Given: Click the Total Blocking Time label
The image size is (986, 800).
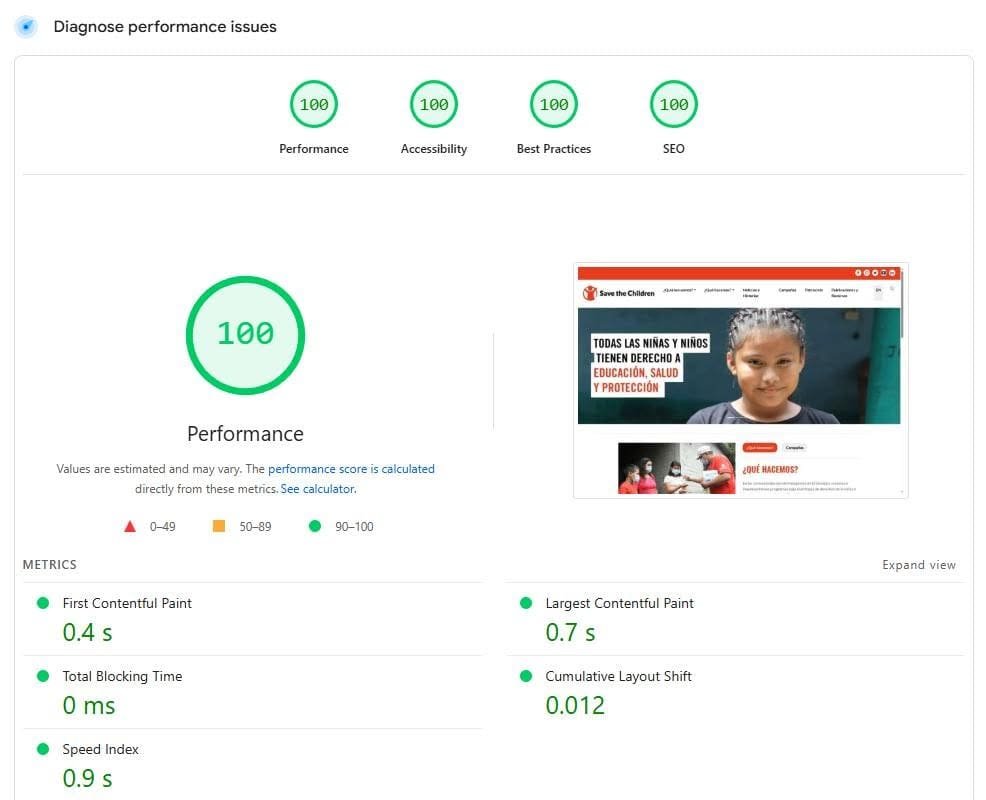Looking at the screenshot, I should [122, 676].
